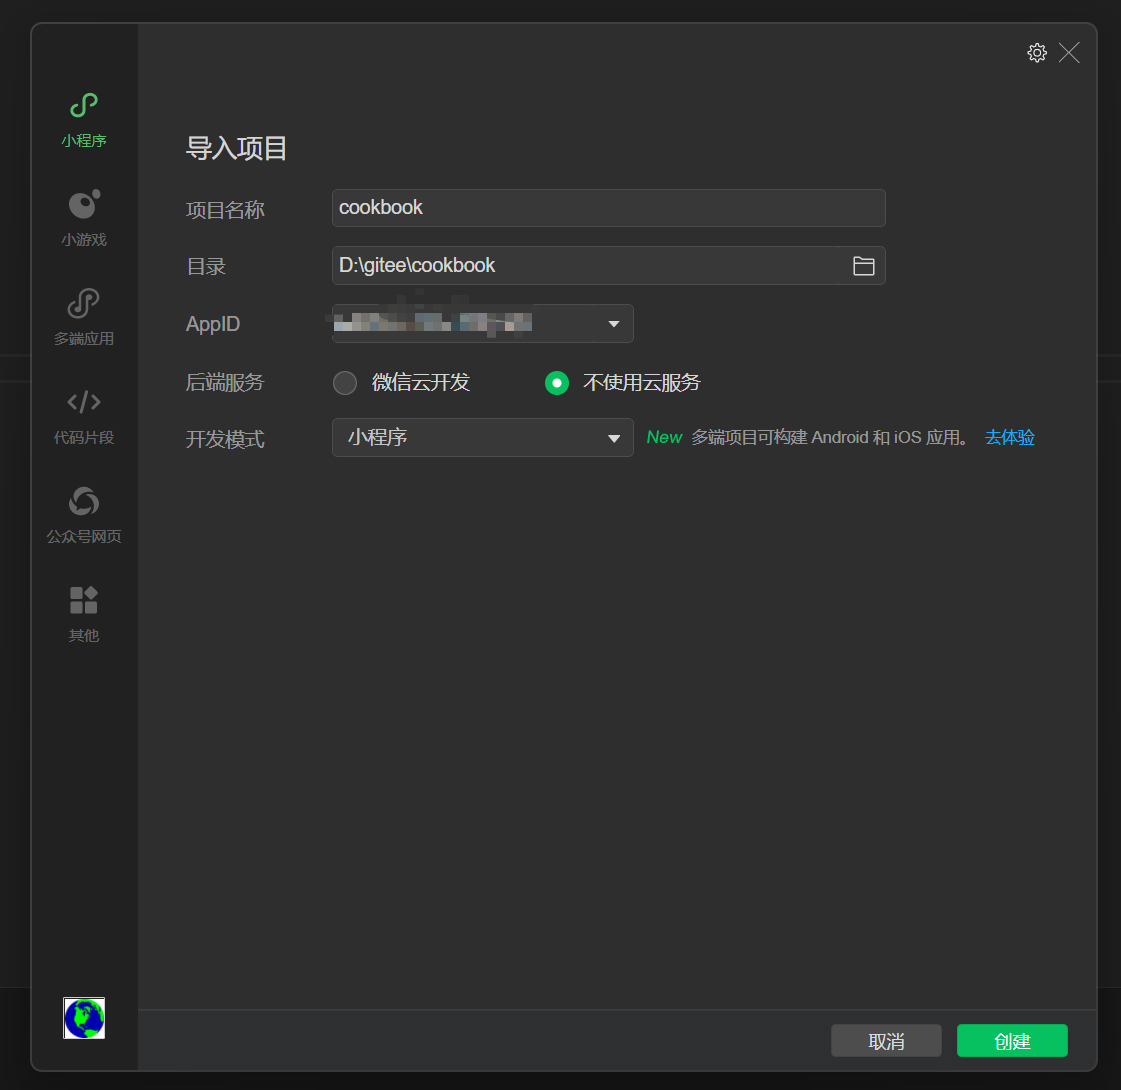1121x1090 pixels.
Task: Close the import project dialog
Action: [x=1069, y=52]
